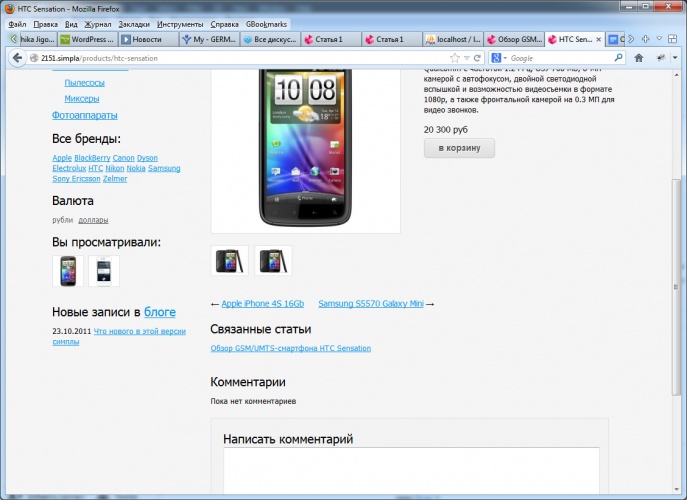Image resolution: width=687 pixels, height=500 pixels.
Task: Click the site identity globe icon
Action: 34,58
